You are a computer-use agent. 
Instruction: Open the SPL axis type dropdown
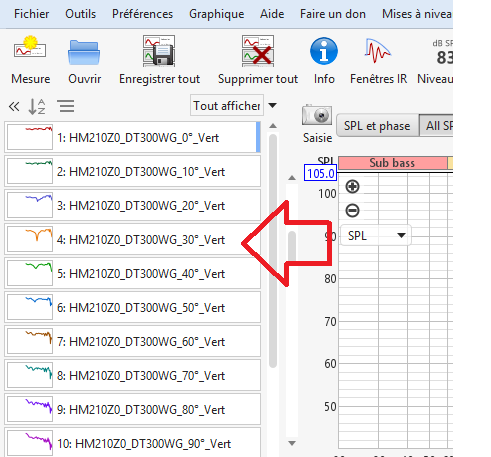376,236
